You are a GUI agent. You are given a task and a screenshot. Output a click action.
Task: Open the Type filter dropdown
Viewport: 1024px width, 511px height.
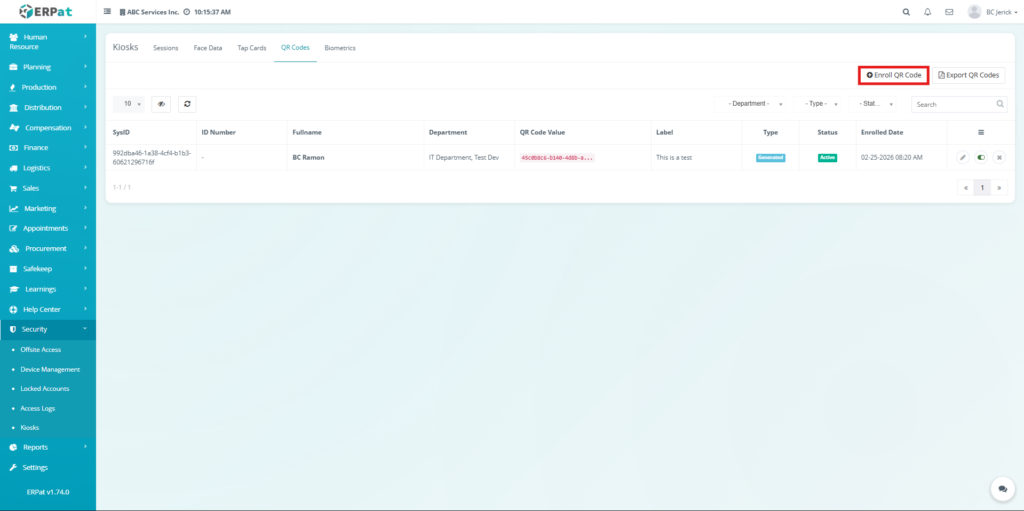822,103
